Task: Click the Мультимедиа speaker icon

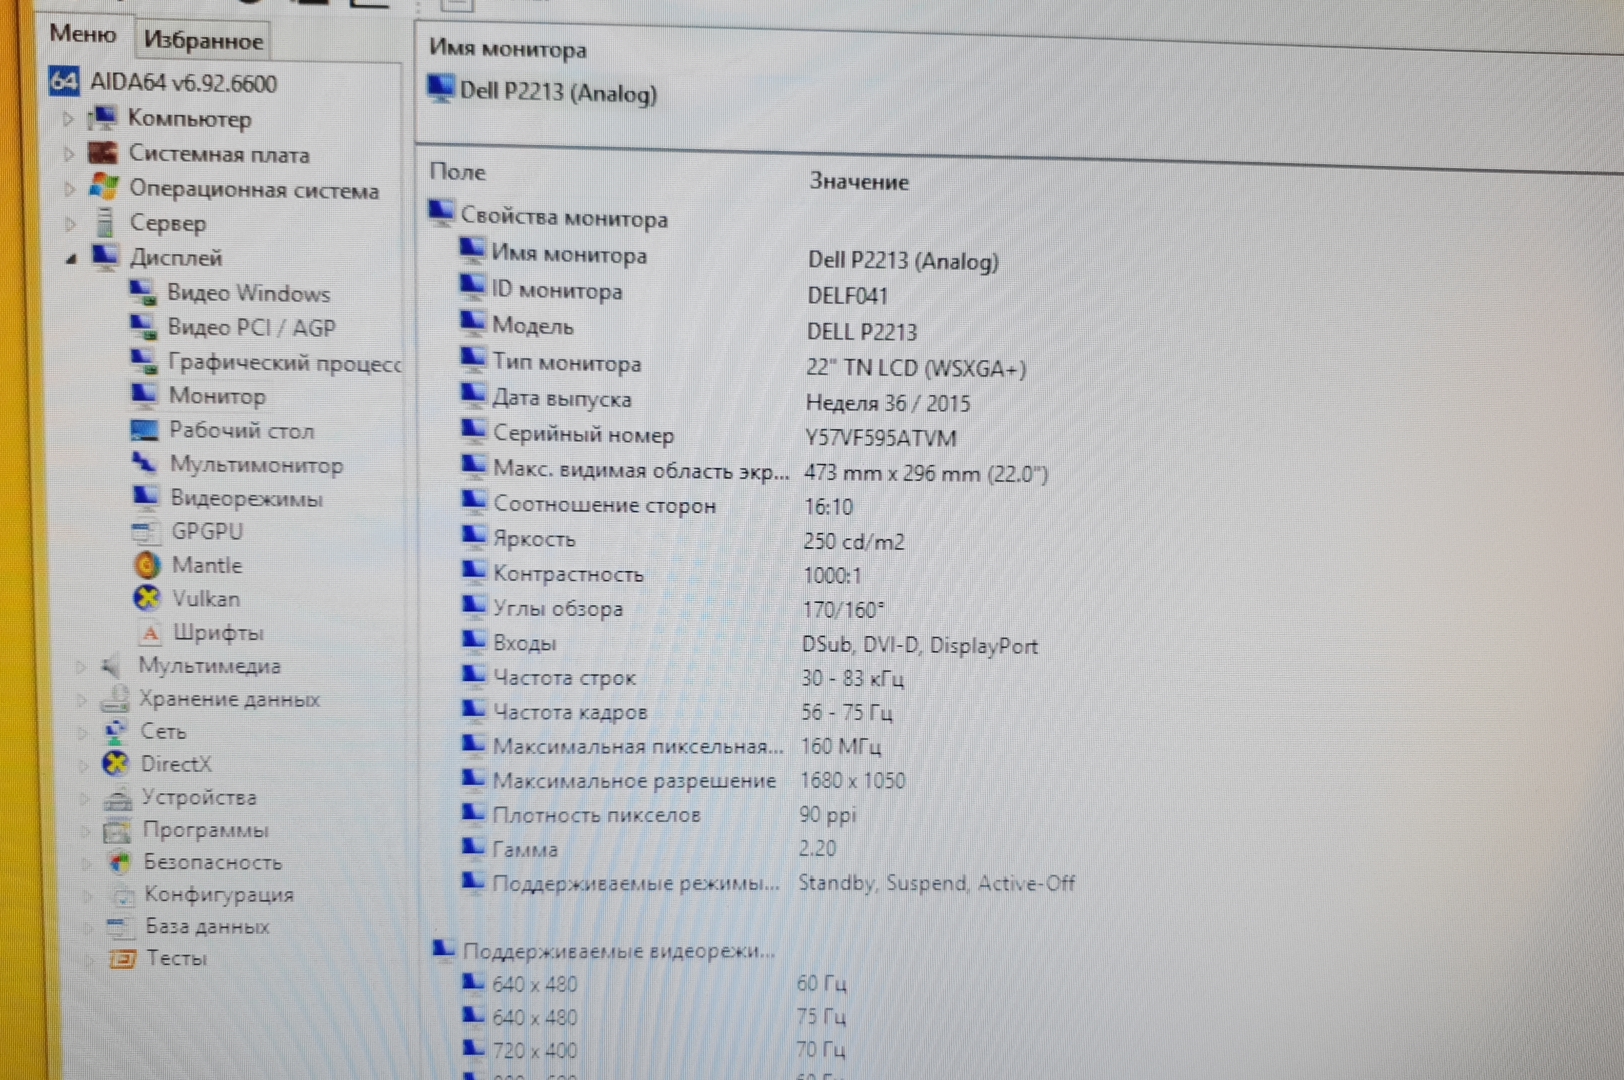Action: (x=112, y=666)
